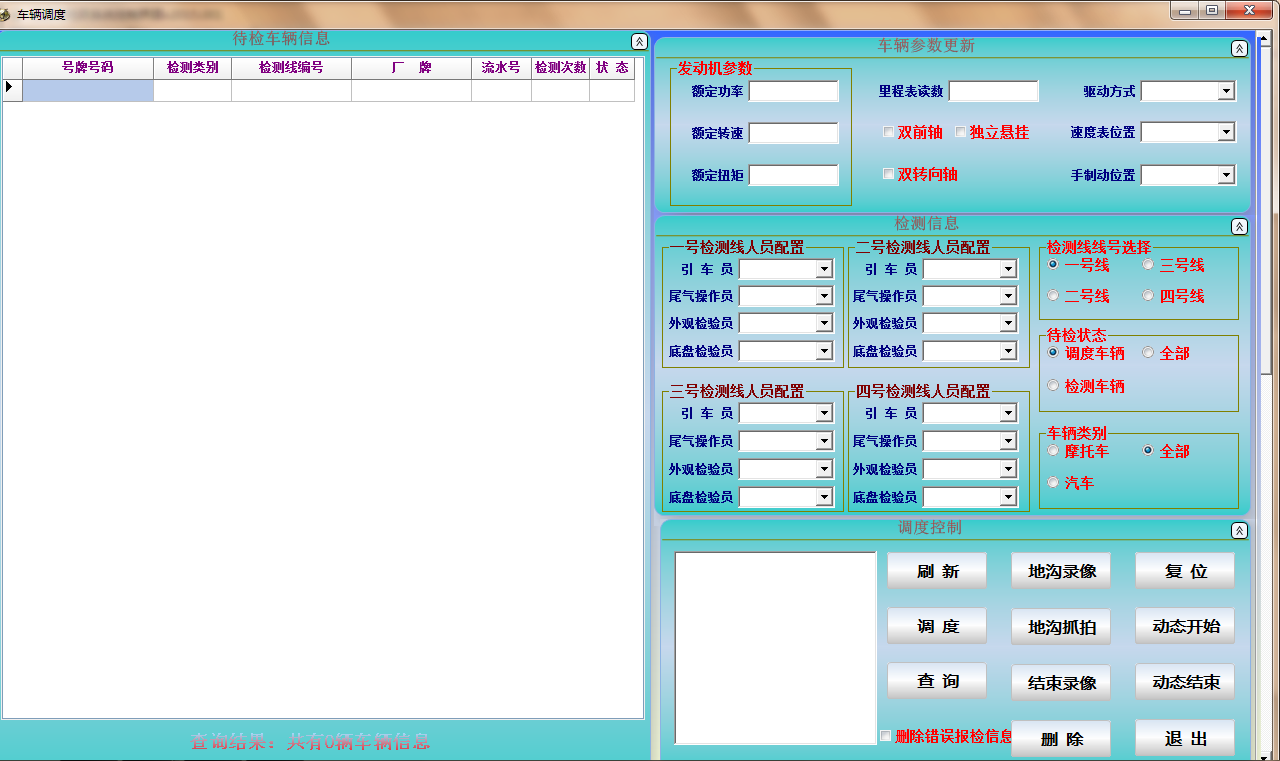
Task: Enable the 双前轴 checkbox
Action: tap(888, 132)
